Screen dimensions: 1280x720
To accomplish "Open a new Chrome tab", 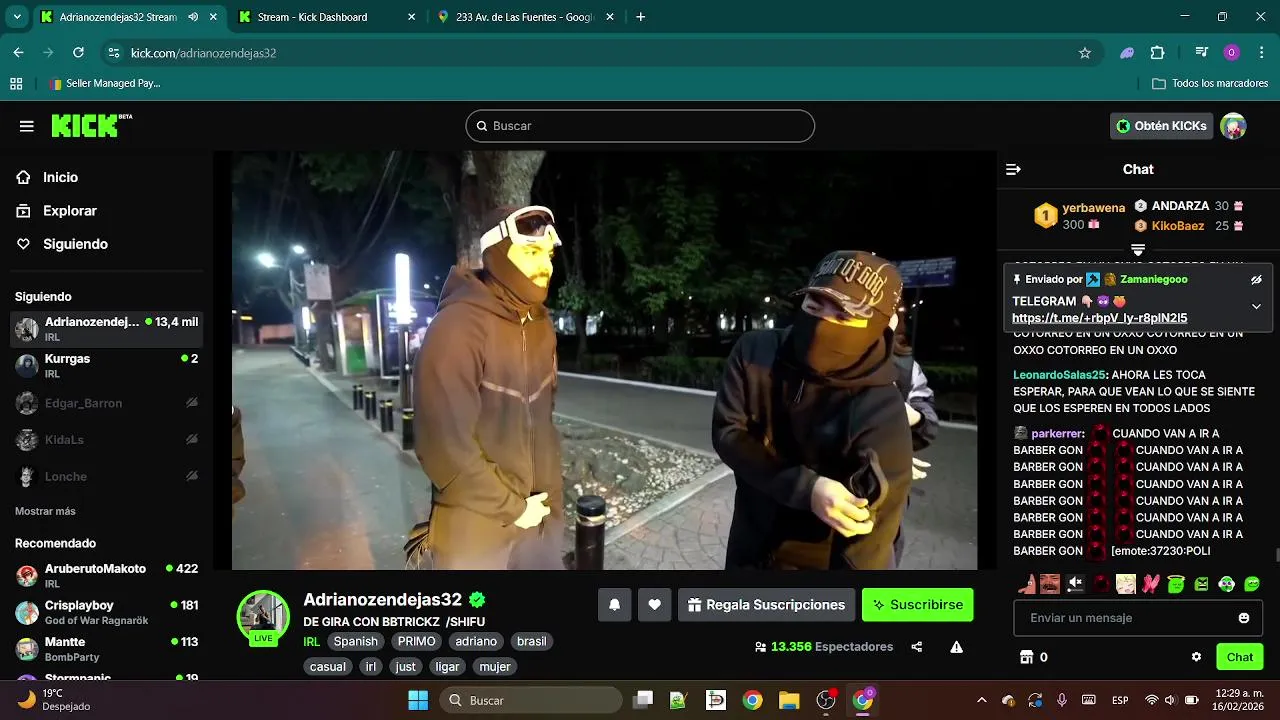I will coord(641,17).
